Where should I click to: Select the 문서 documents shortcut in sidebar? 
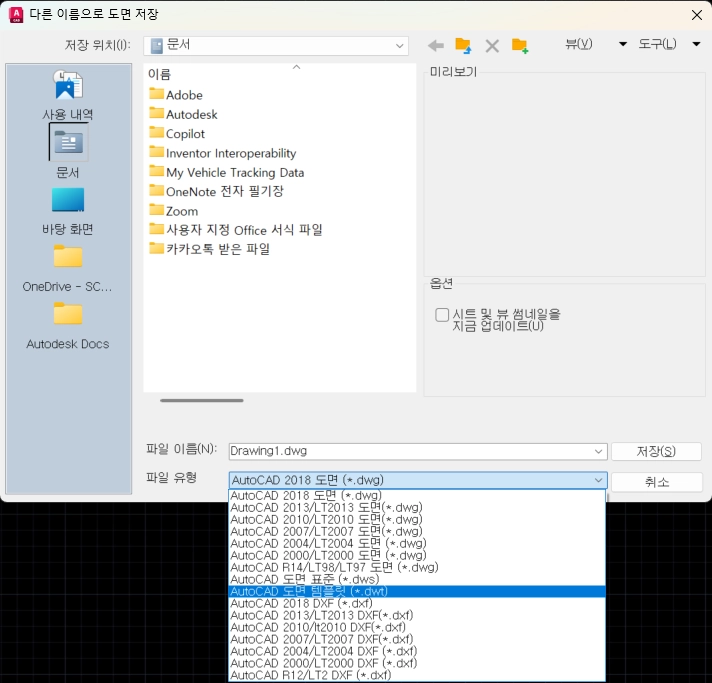68,152
